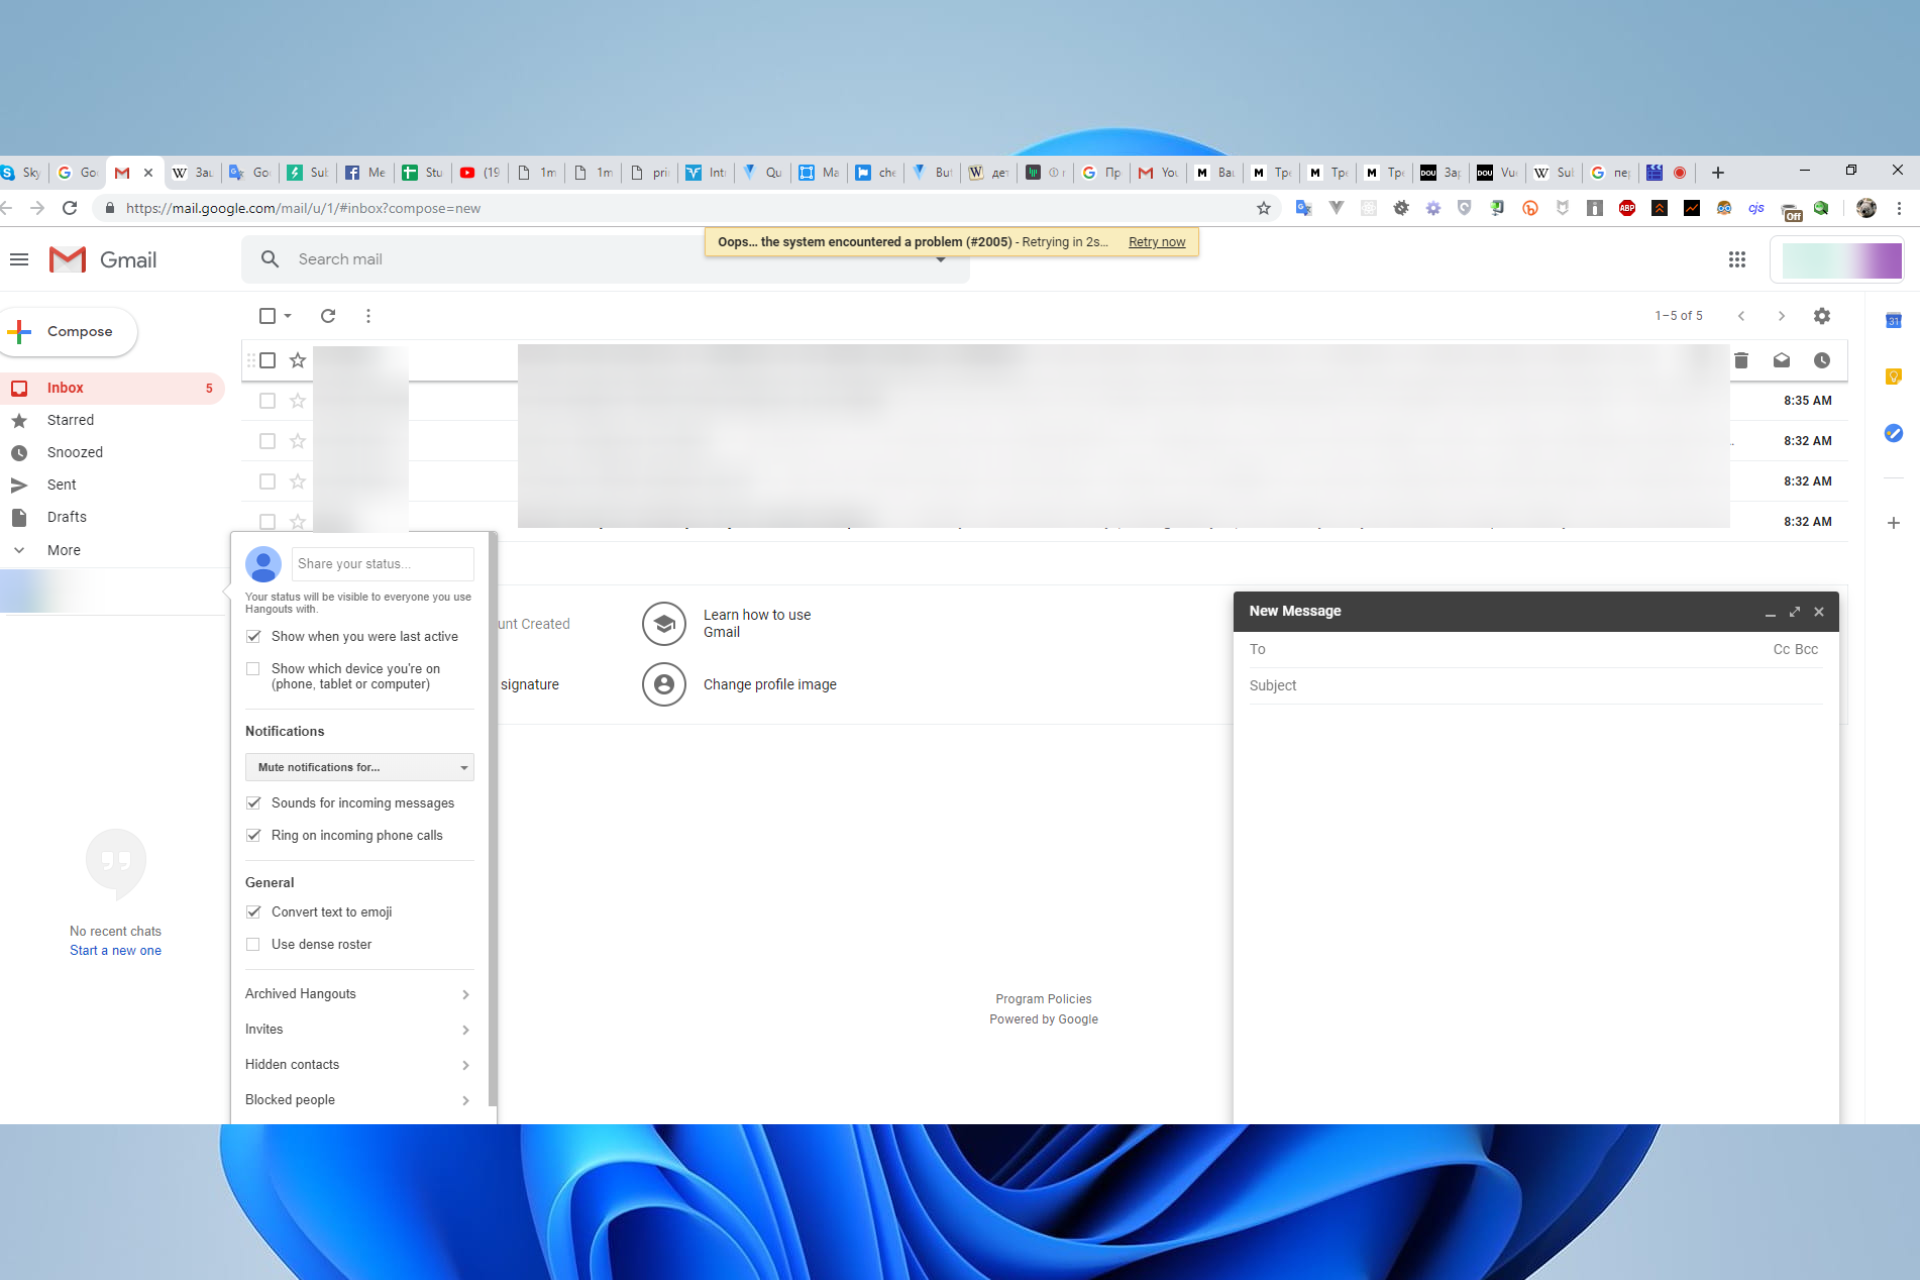Mark first email as read envelope icon
This screenshot has height=1280, width=1920.
(x=1781, y=361)
